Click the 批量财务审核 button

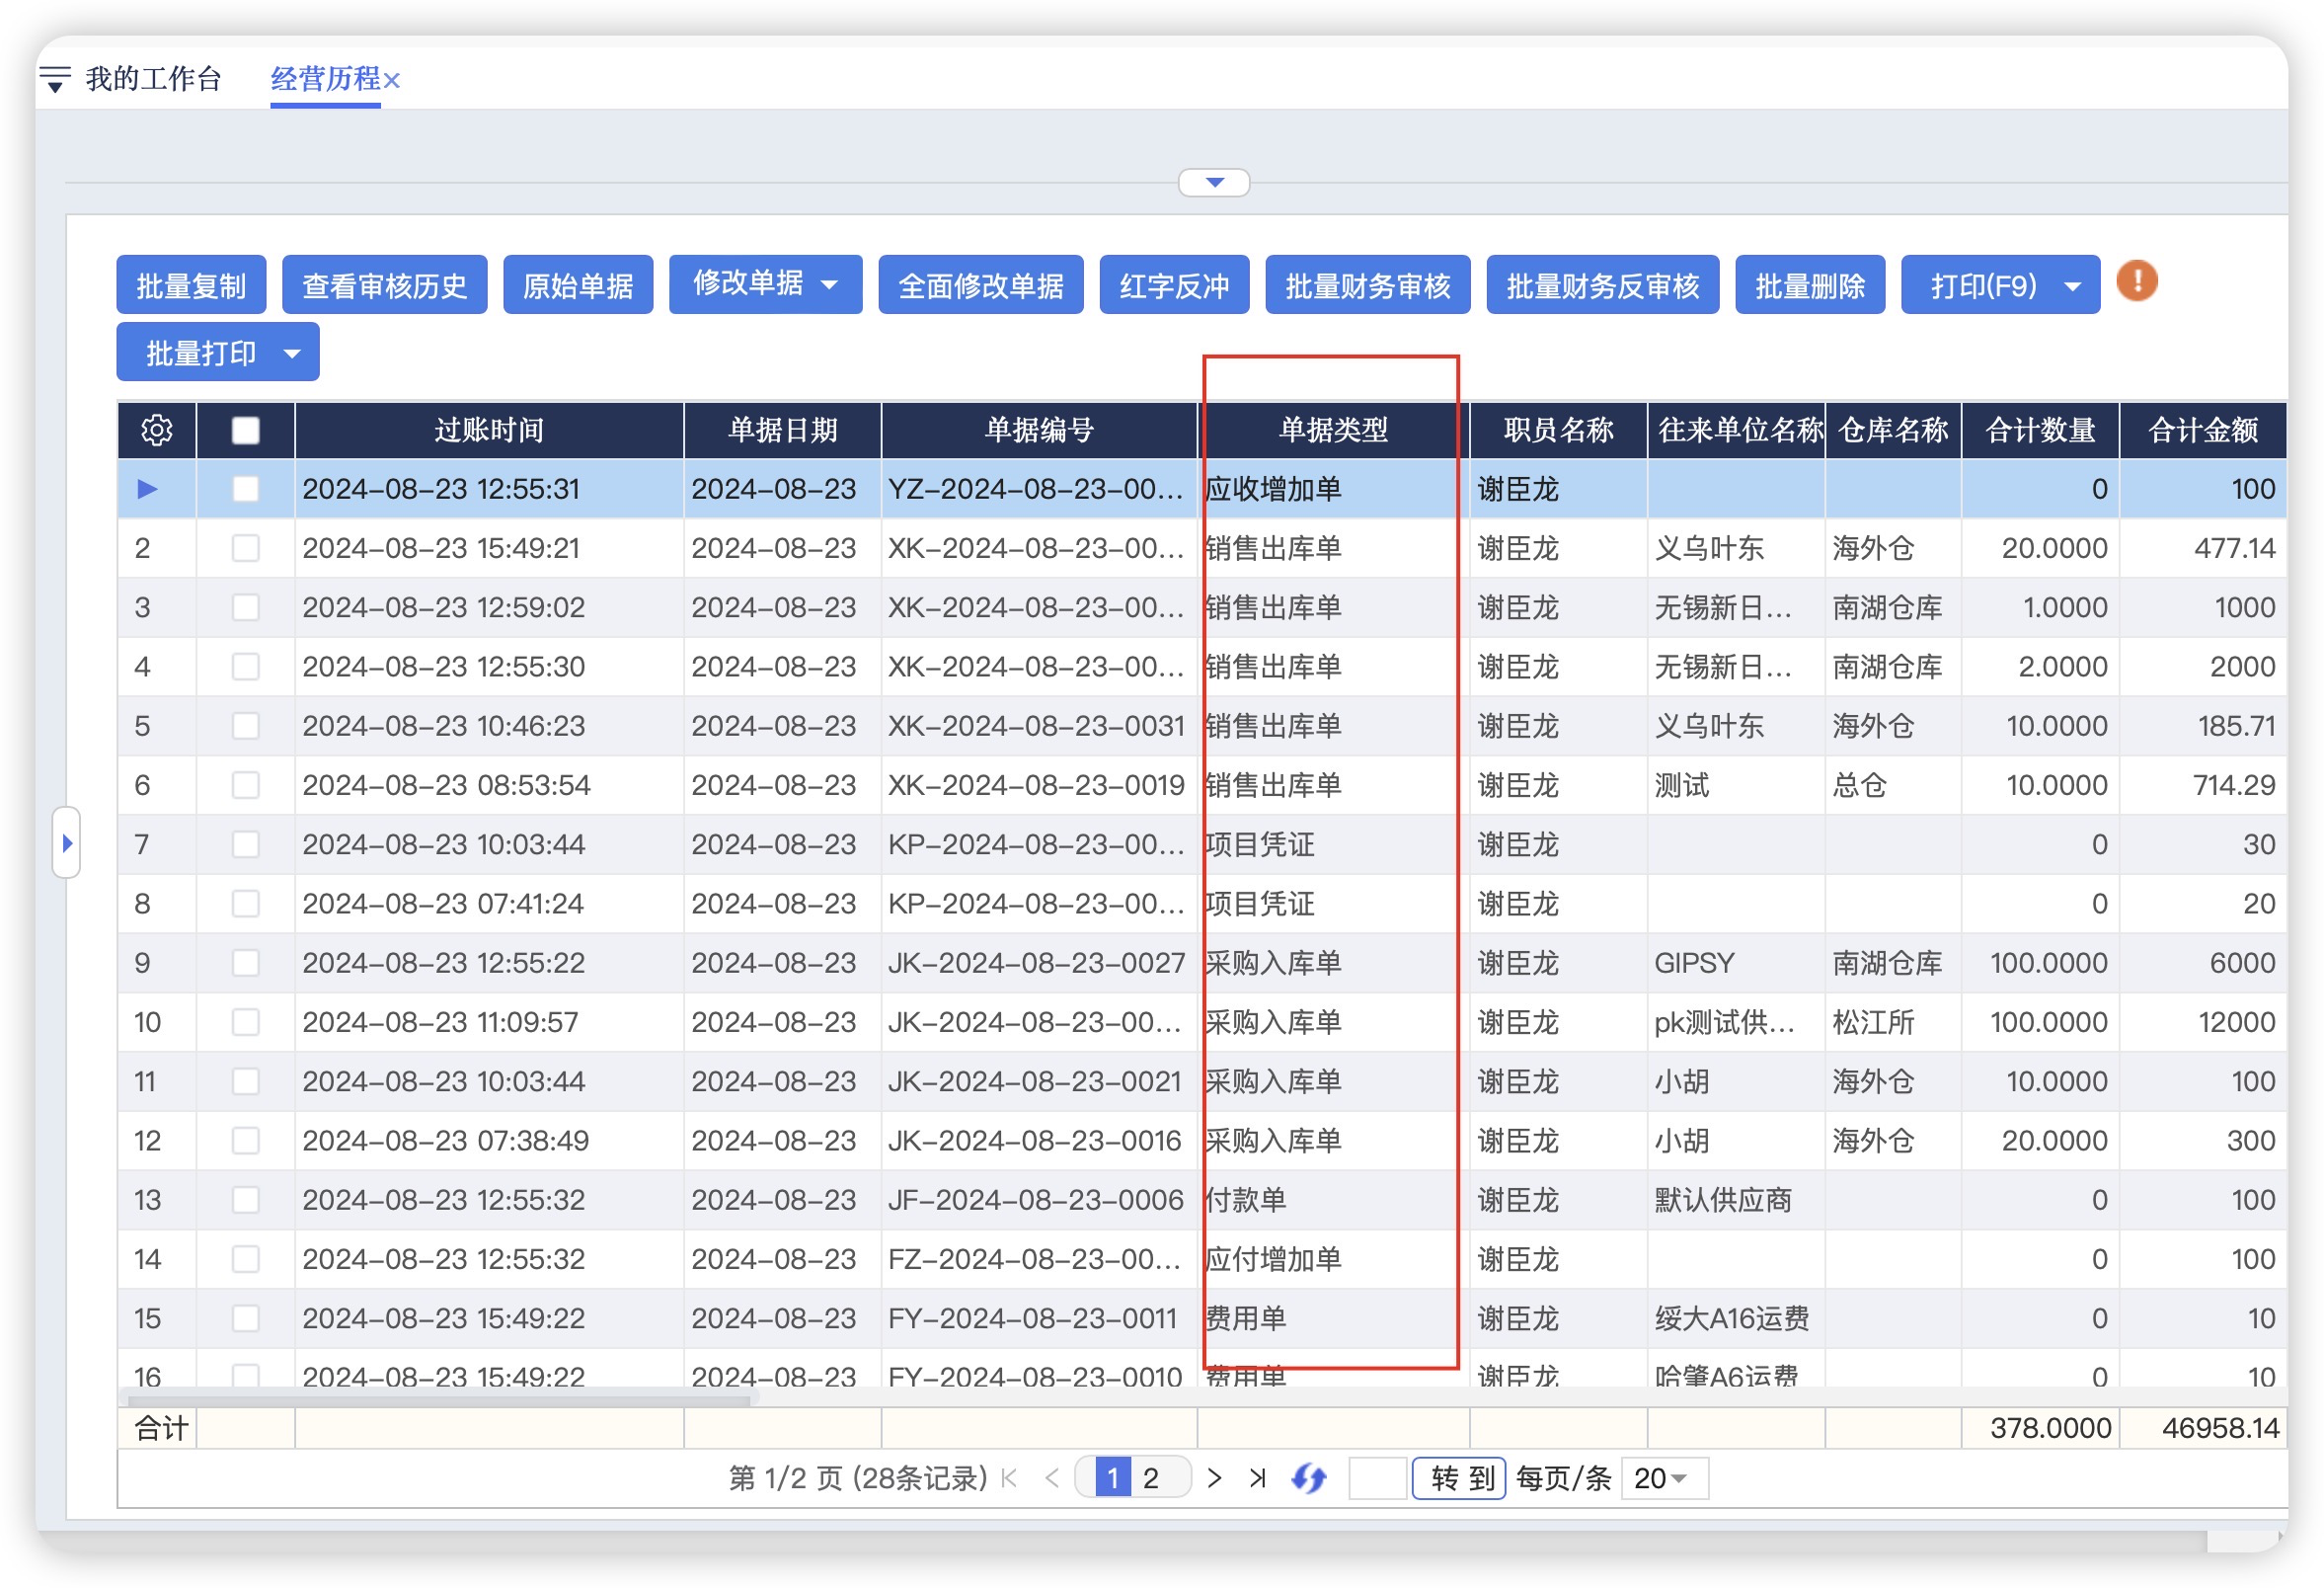(1367, 286)
